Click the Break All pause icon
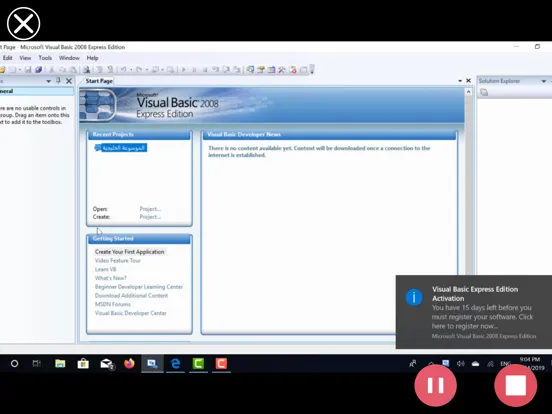This screenshot has height=414, width=552. tap(194, 70)
